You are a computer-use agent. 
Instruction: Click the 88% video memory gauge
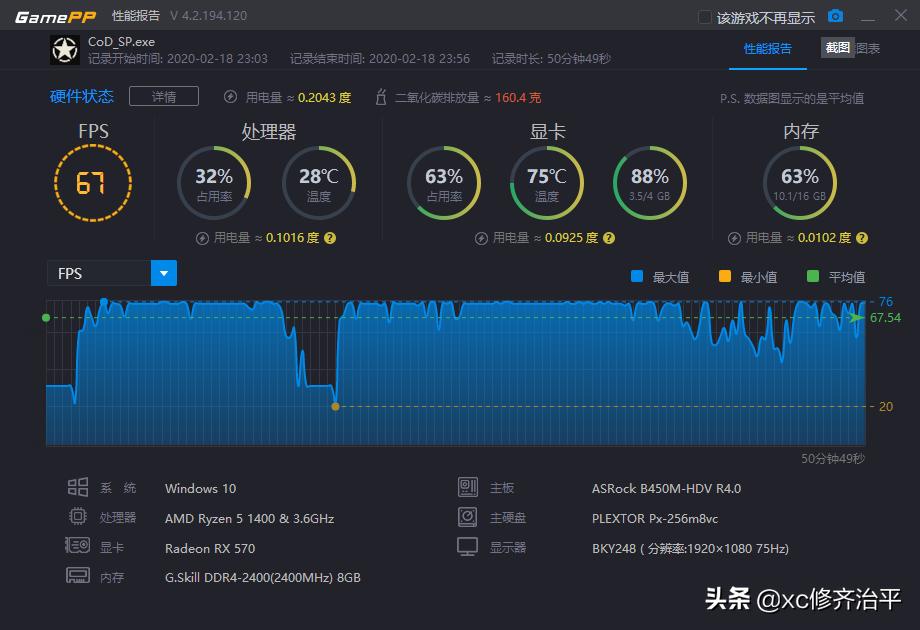pyautogui.click(x=650, y=183)
